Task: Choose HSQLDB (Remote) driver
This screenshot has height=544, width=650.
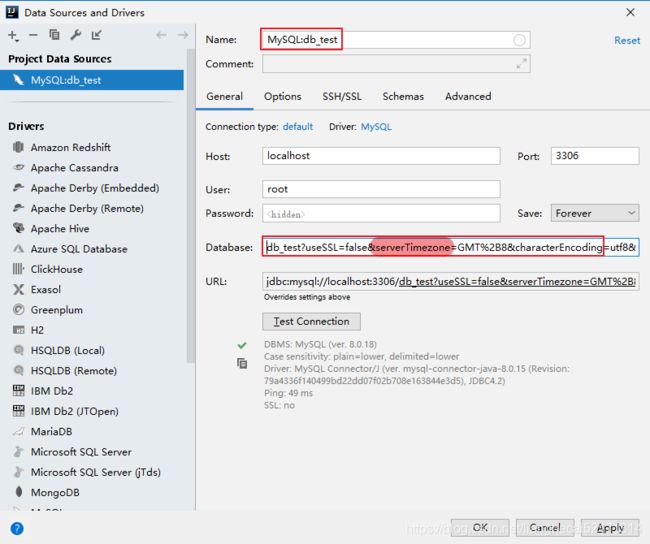Action: tap(74, 371)
